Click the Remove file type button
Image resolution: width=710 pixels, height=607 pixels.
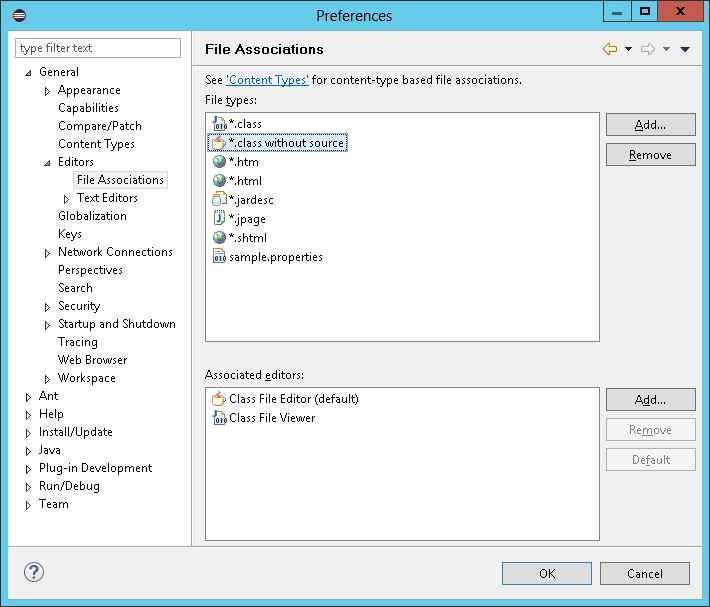[x=650, y=155]
